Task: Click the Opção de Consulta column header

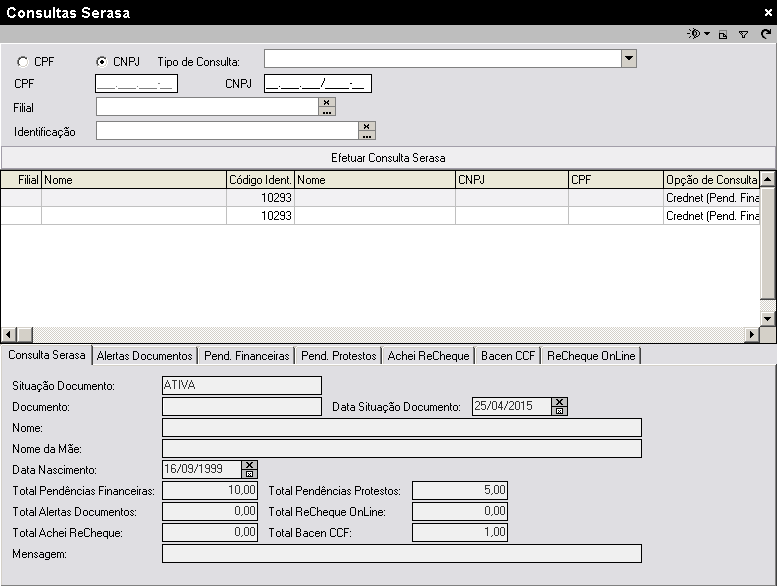Action: click(712, 180)
